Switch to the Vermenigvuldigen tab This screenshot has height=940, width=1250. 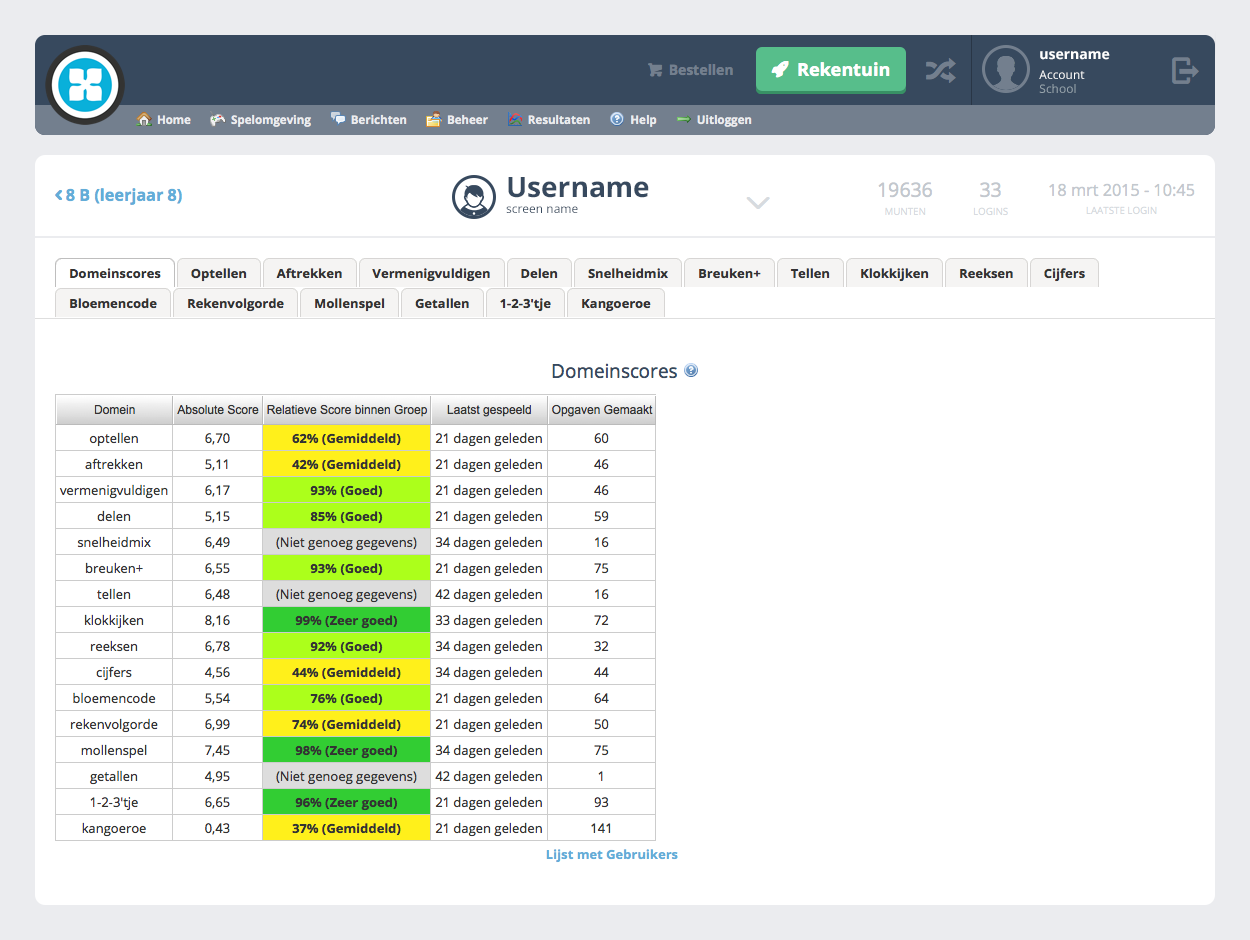[x=431, y=273]
